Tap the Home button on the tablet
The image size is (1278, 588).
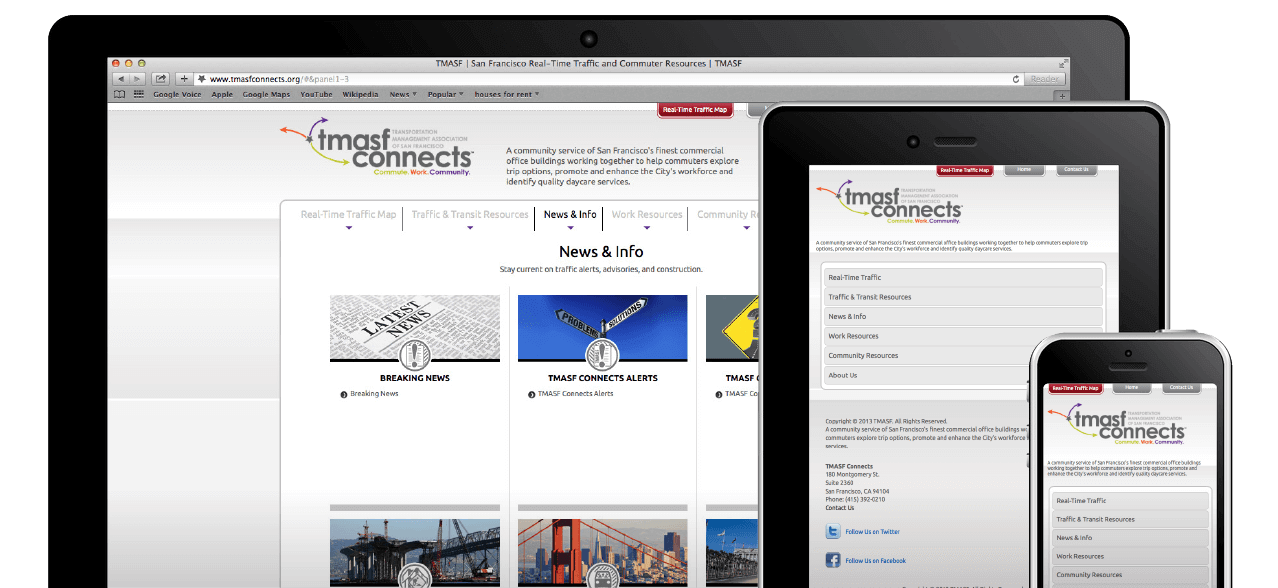tap(1024, 170)
